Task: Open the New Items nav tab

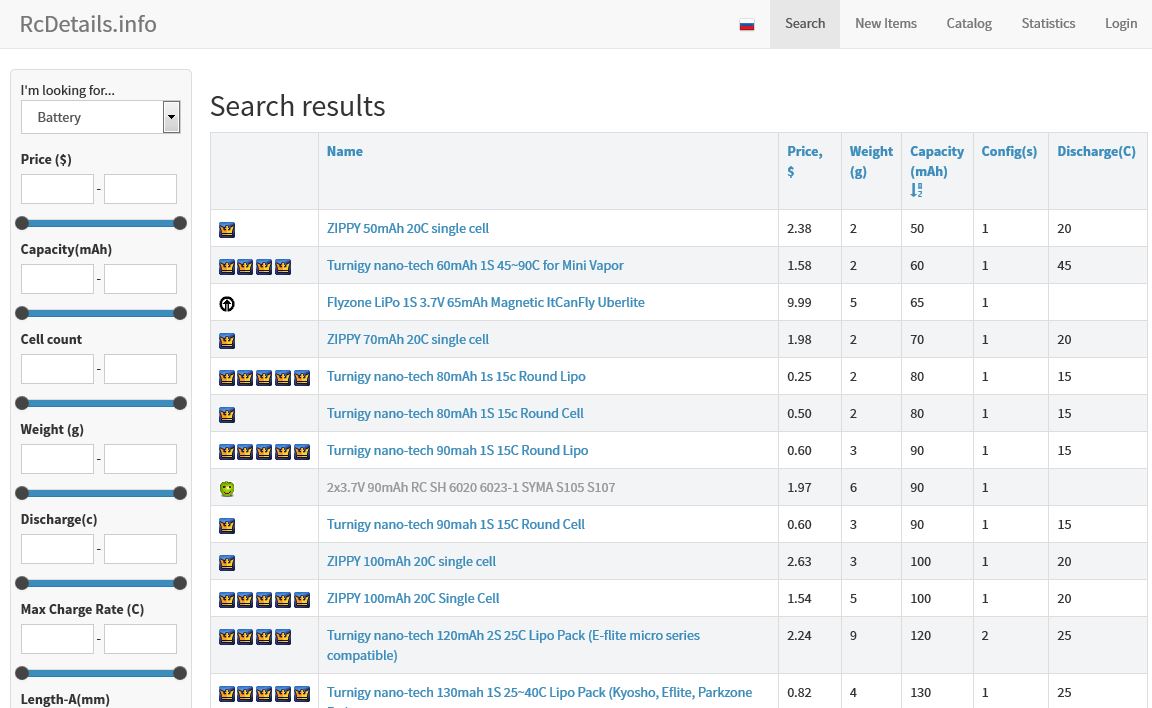Action: click(x=885, y=23)
